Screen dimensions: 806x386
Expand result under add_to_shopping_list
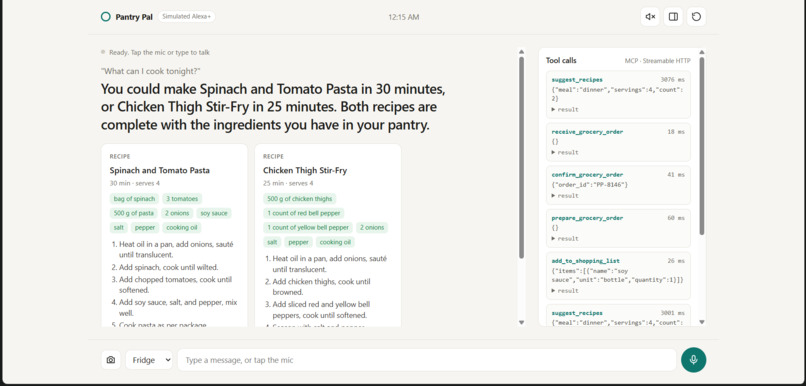[x=565, y=291]
